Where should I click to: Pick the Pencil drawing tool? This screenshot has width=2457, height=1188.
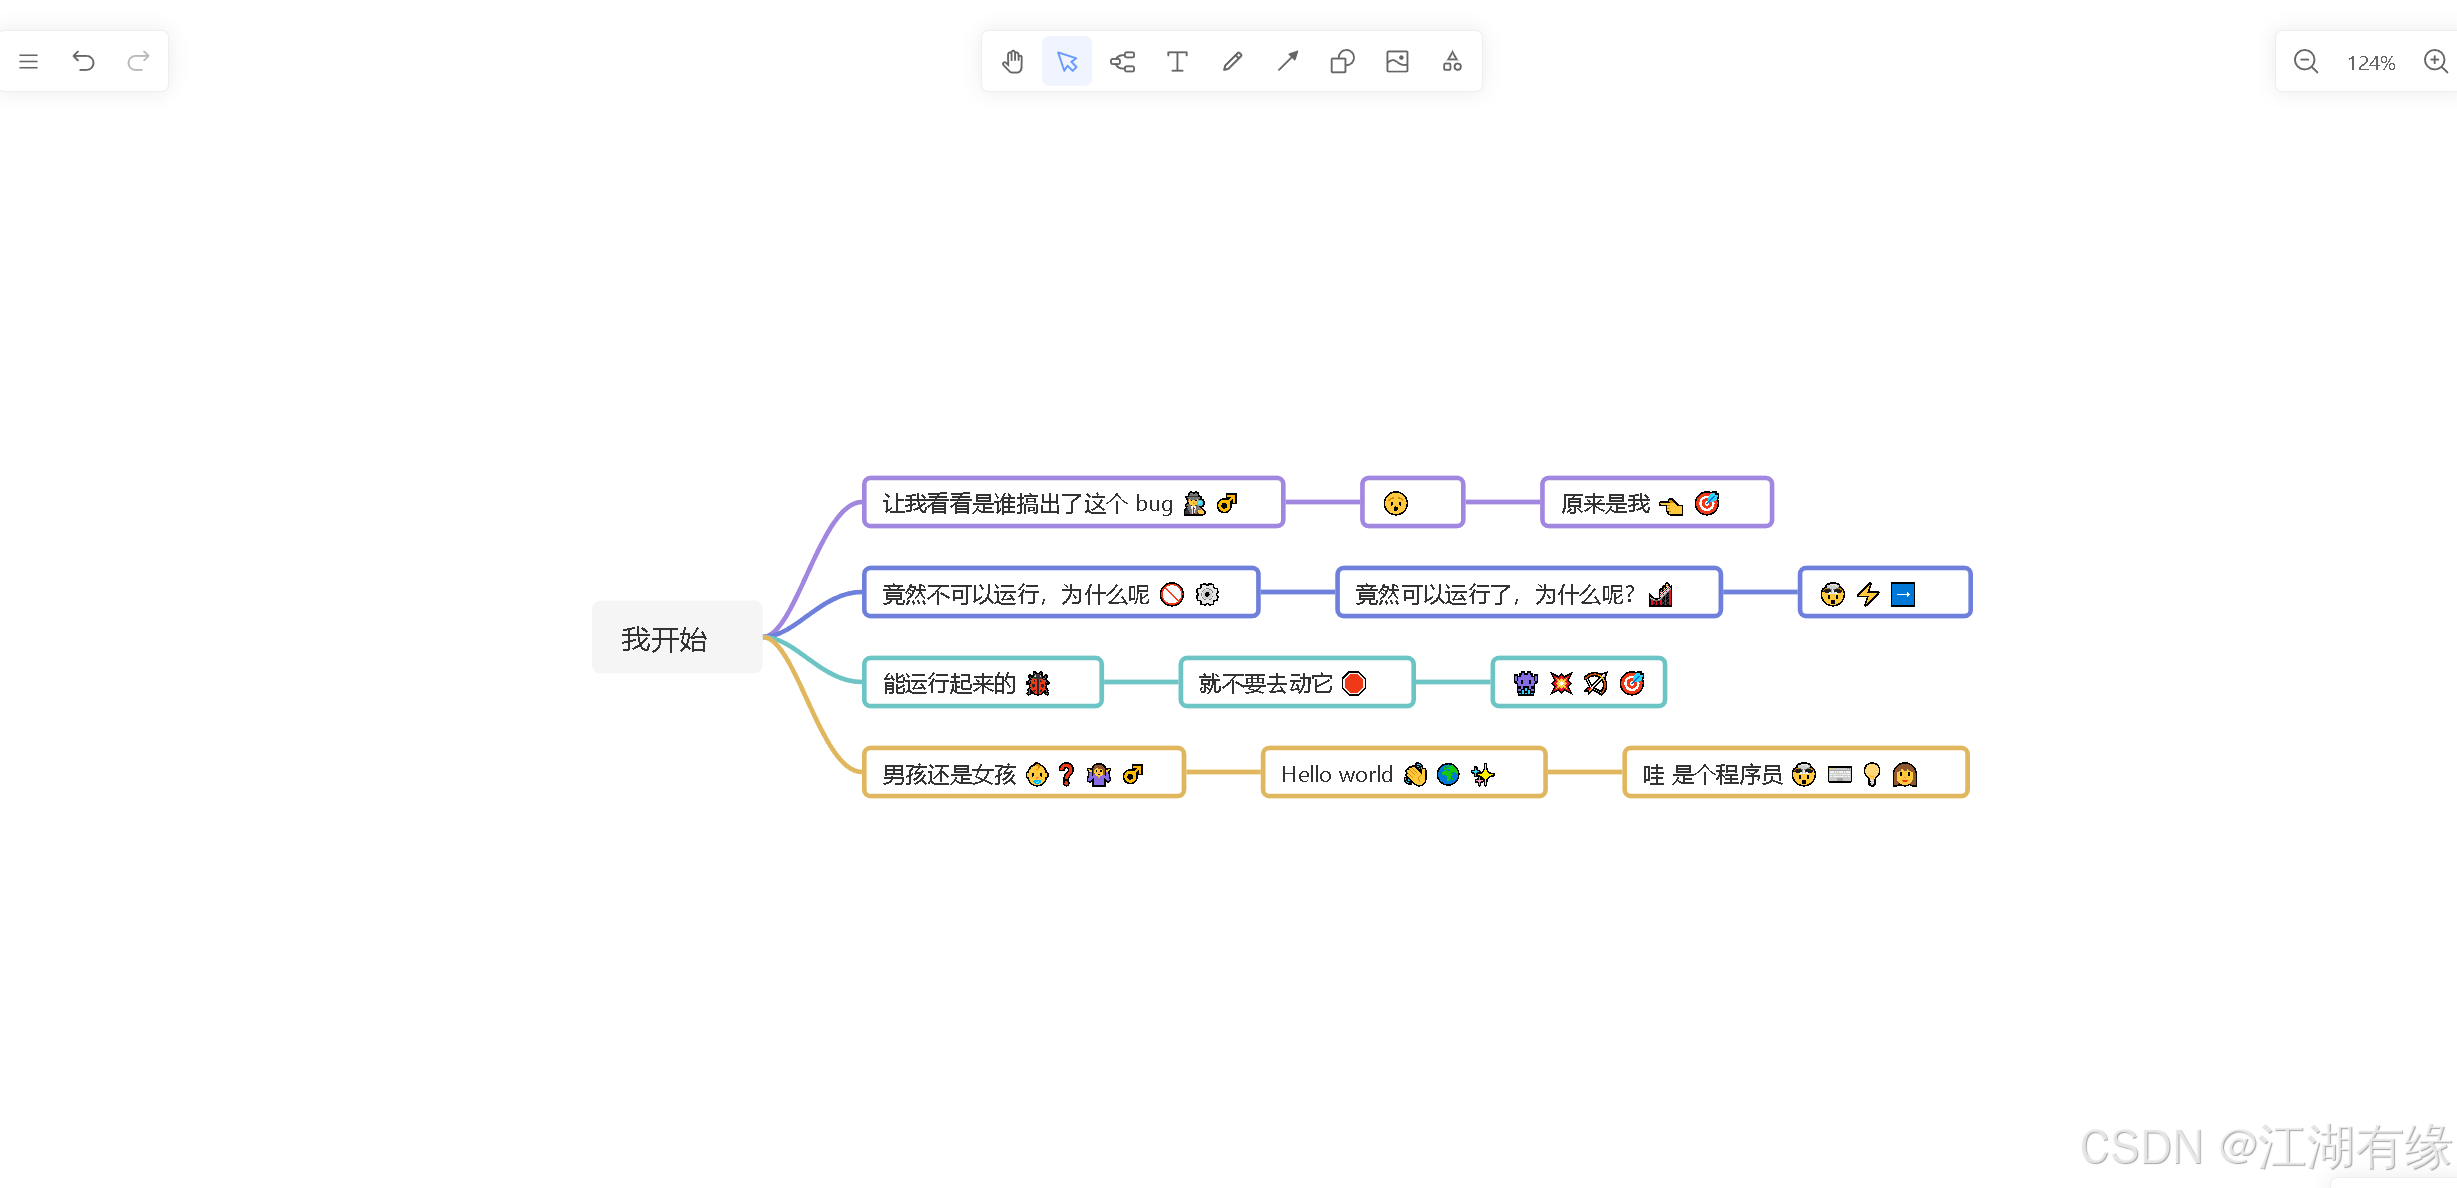tap(1232, 61)
